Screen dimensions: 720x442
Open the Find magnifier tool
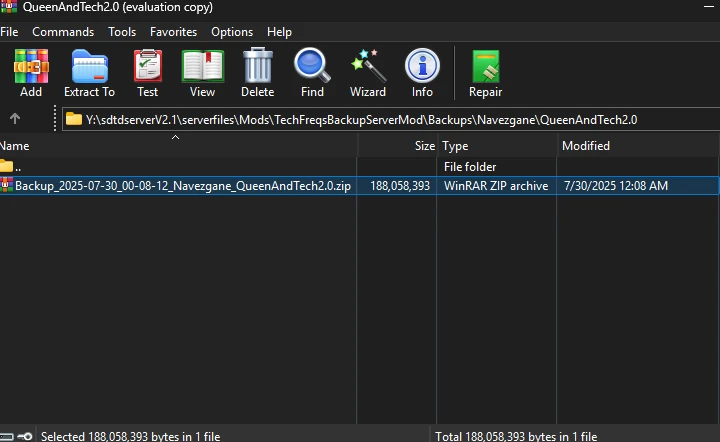pos(312,65)
